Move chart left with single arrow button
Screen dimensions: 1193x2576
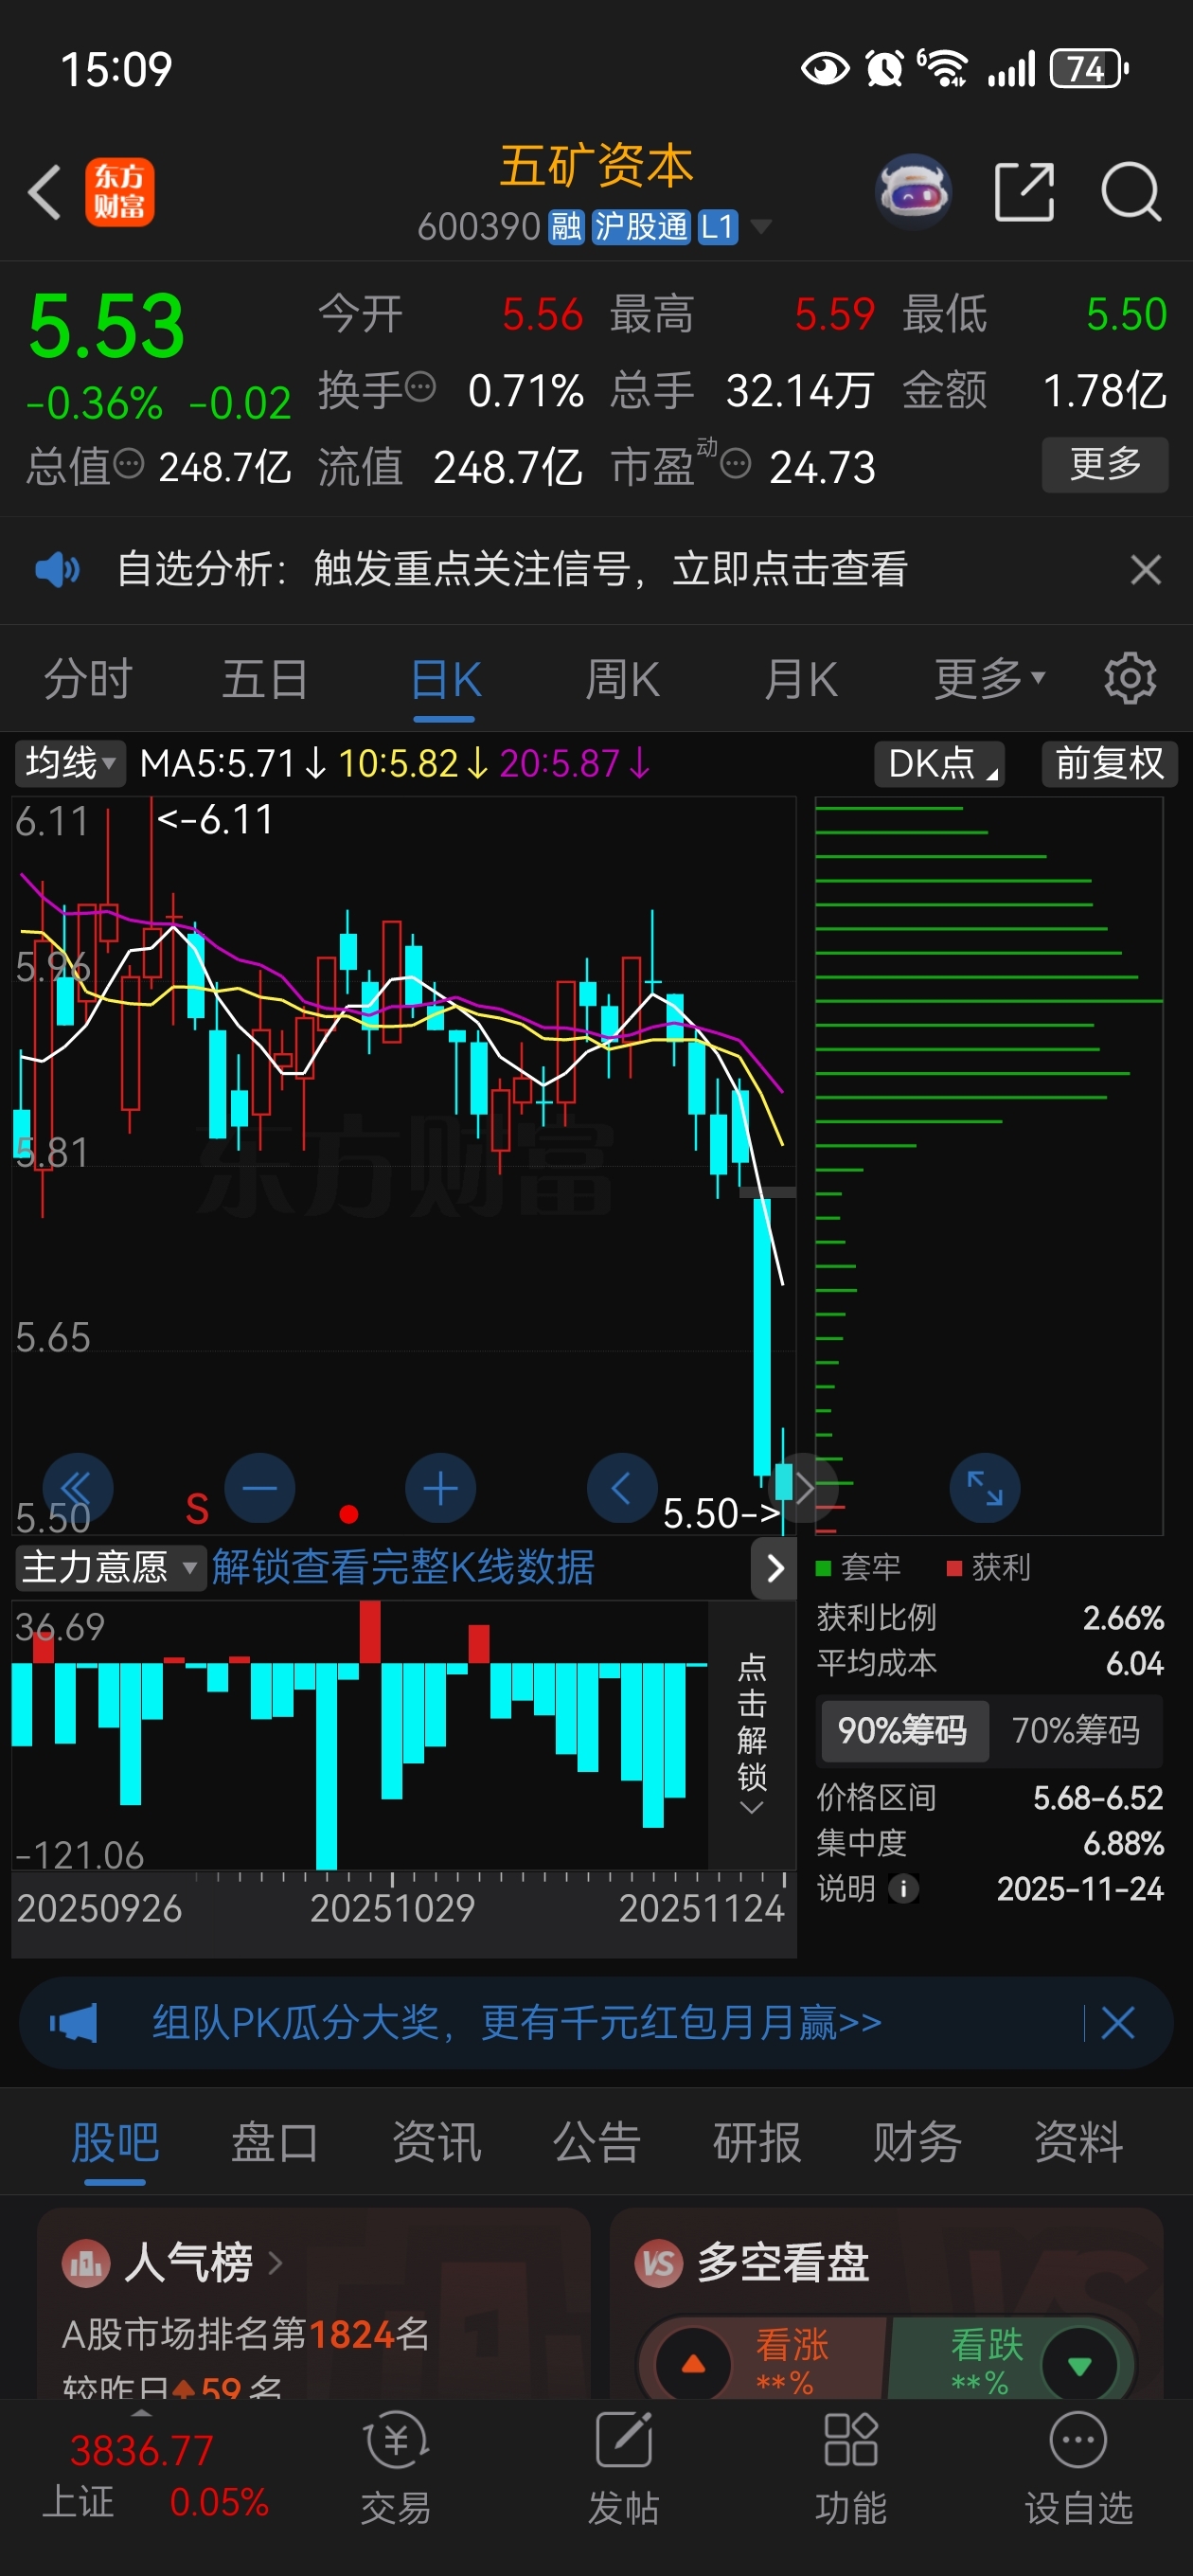point(621,1488)
